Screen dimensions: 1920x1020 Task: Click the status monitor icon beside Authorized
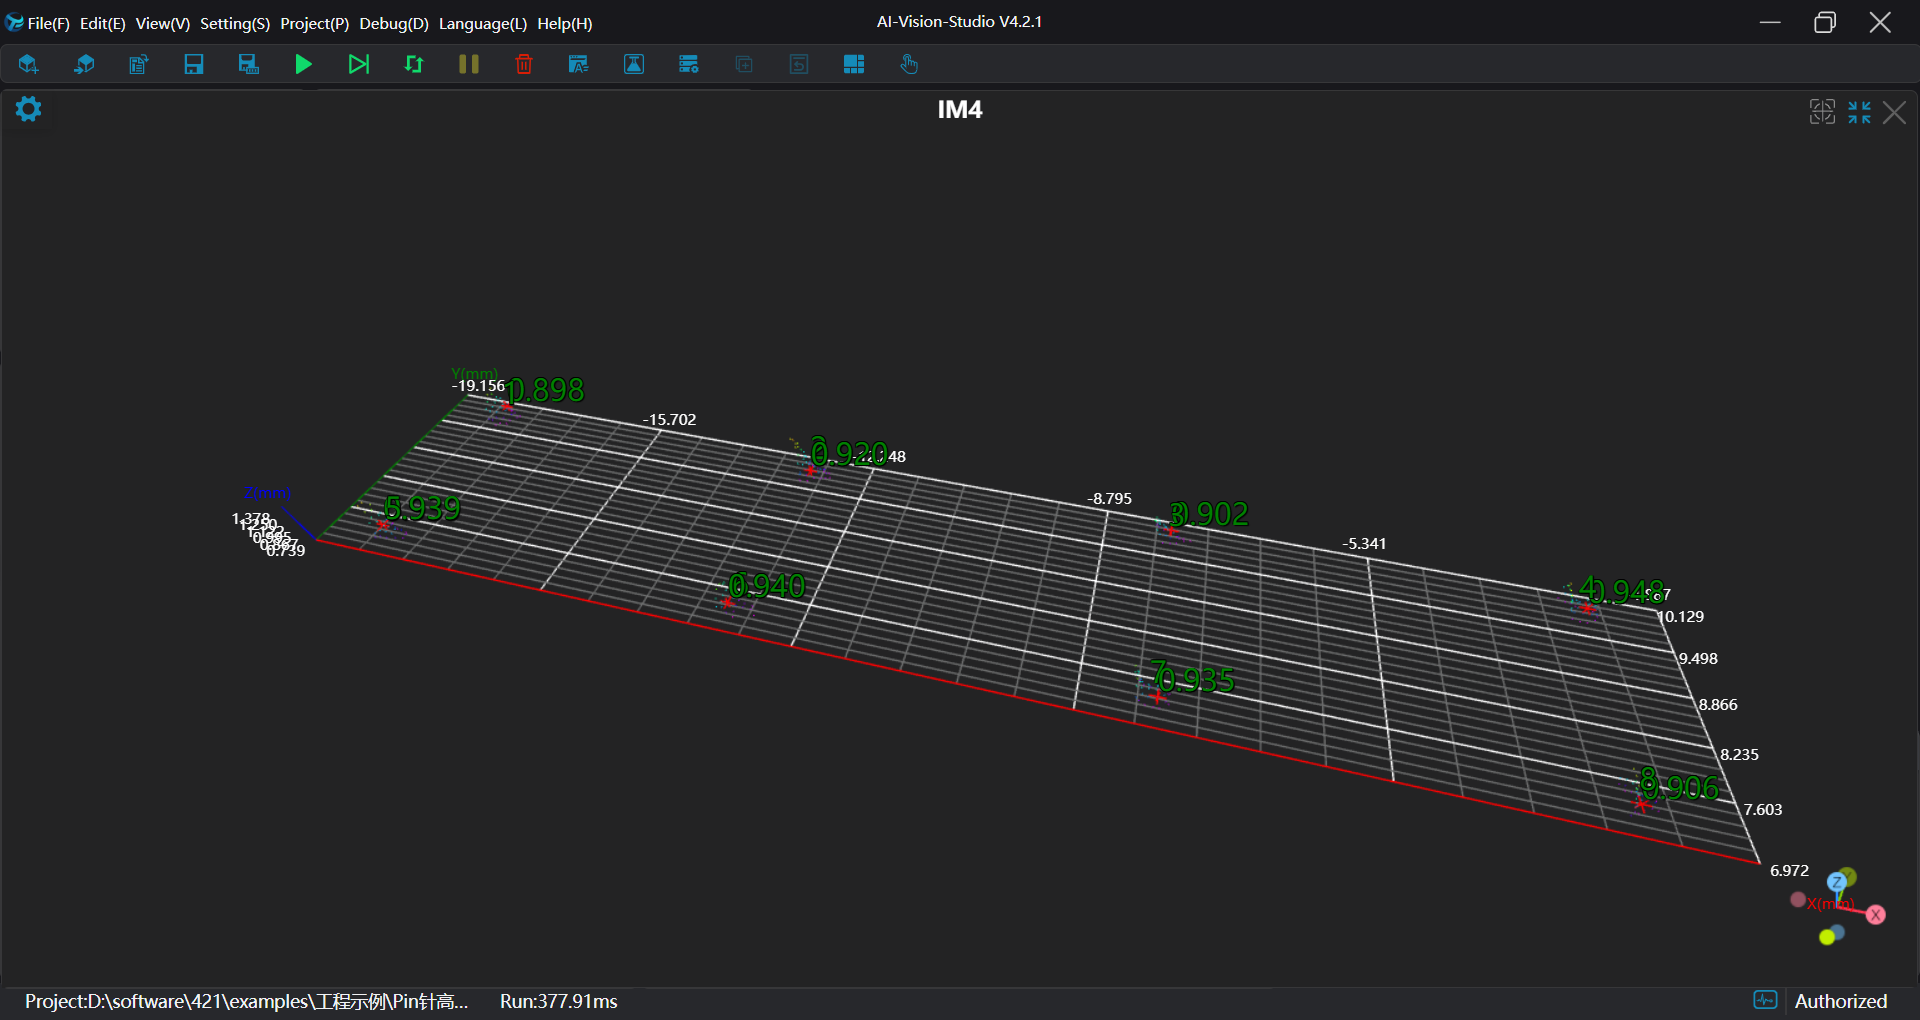[x=1765, y=1000]
